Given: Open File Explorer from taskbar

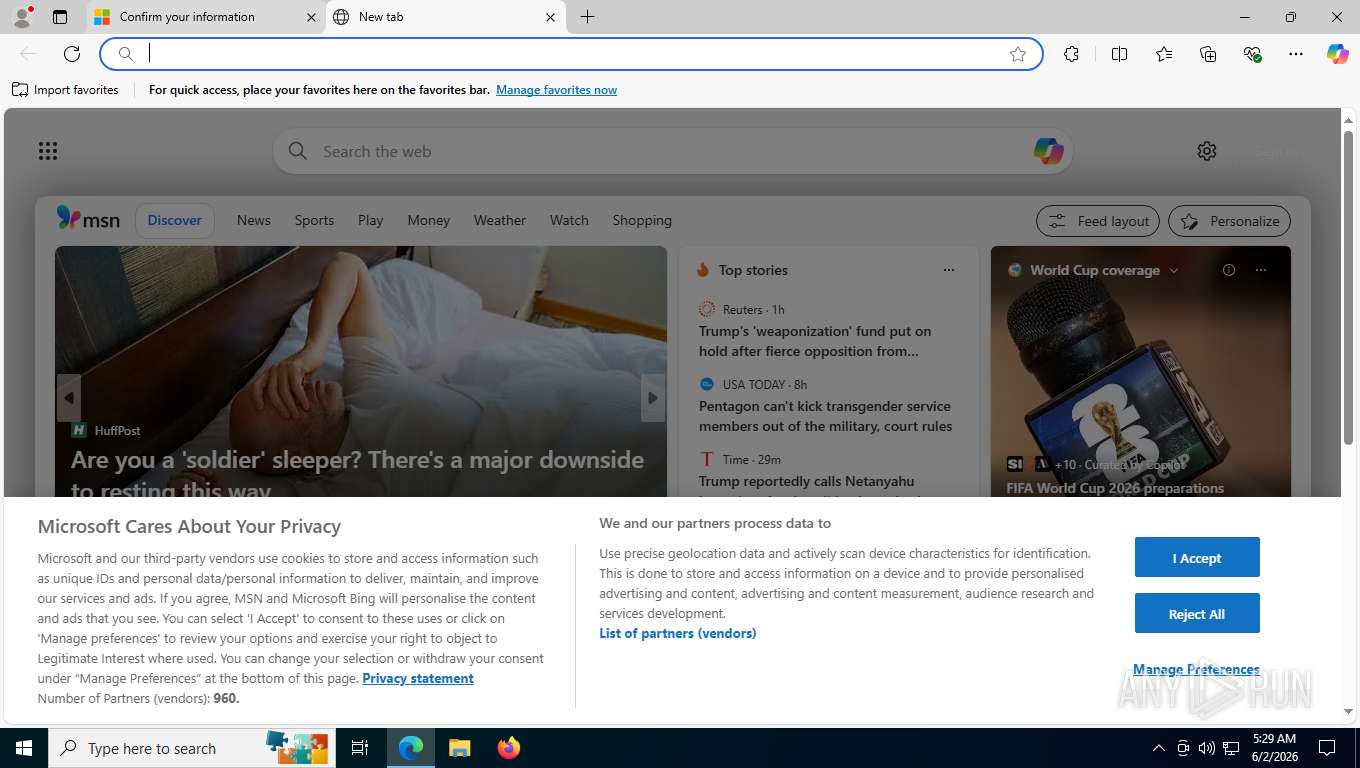Looking at the screenshot, I should click(459, 748).
